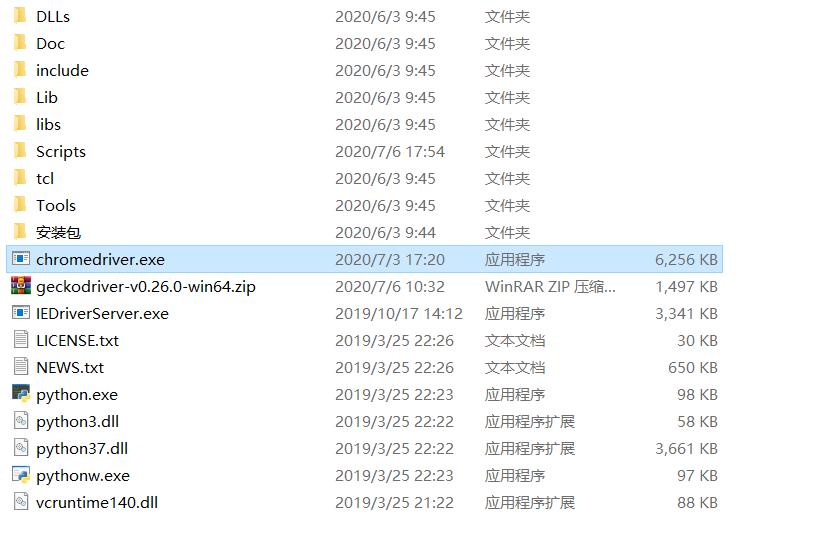Select the LICENSE.txt document icon

[x=21, y=339]
